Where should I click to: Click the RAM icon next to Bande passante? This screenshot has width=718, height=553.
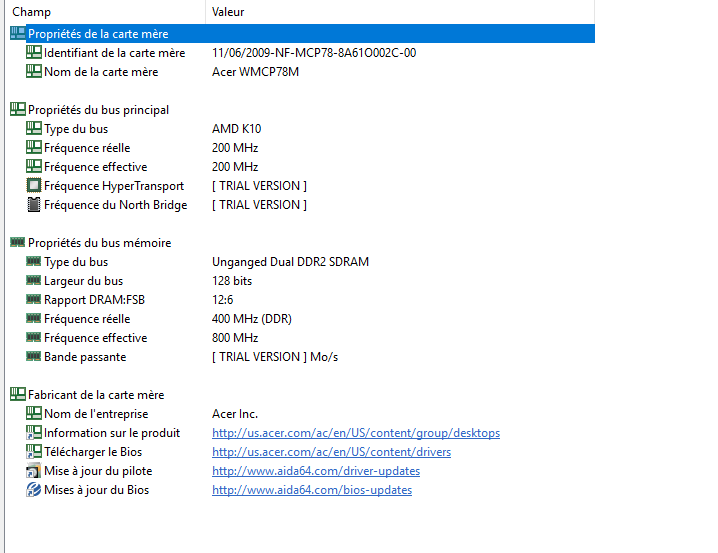point(34,357)
